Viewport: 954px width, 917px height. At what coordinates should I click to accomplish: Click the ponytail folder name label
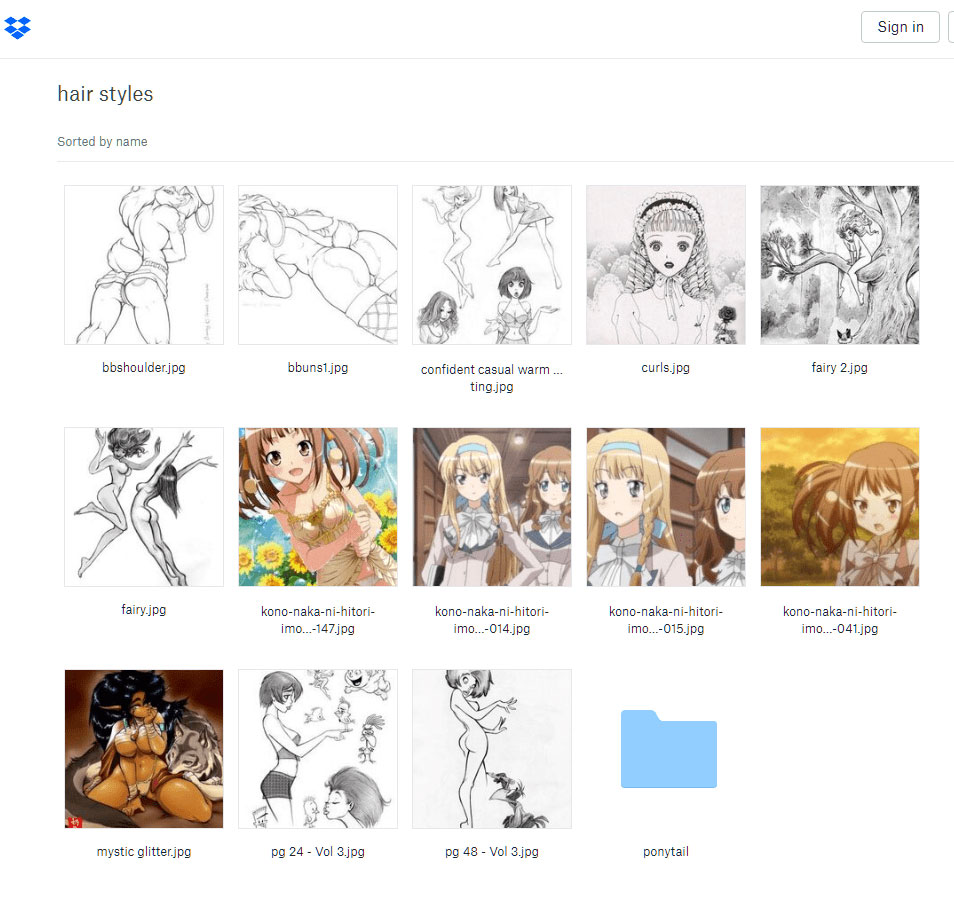click(x=665, y=852)
